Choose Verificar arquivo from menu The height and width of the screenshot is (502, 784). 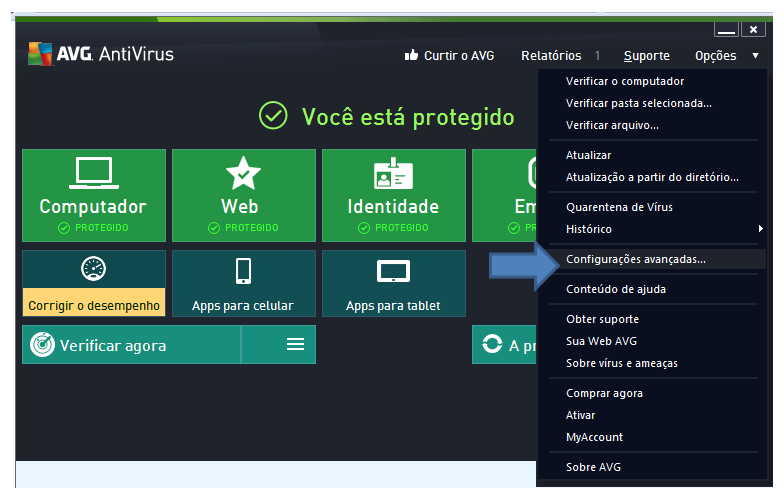[612, 125]
